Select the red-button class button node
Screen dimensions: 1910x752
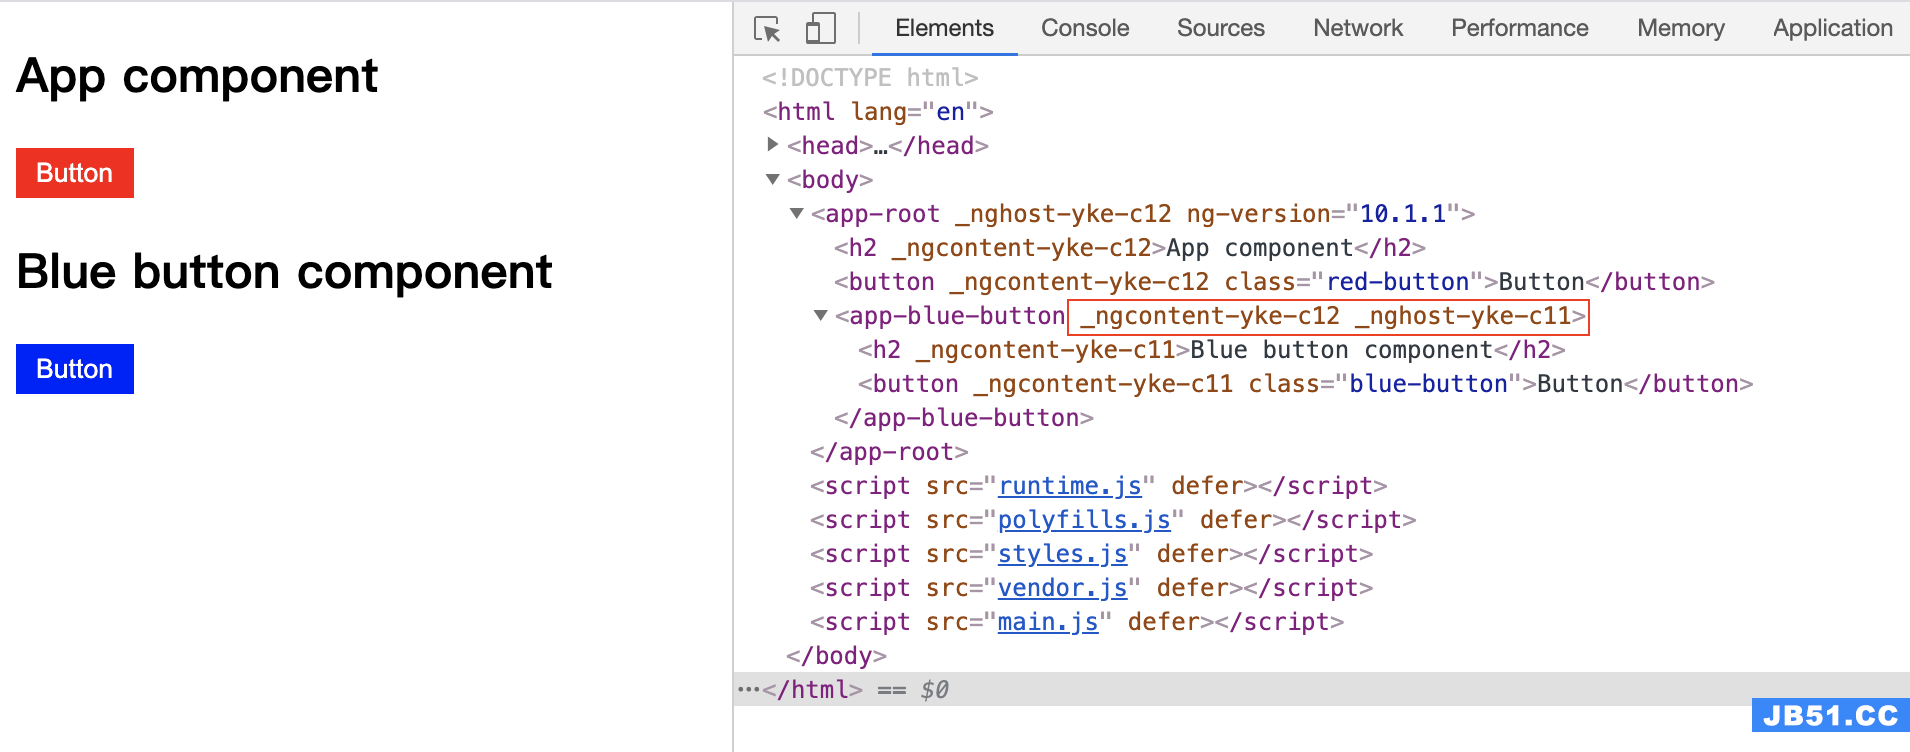1274,282
